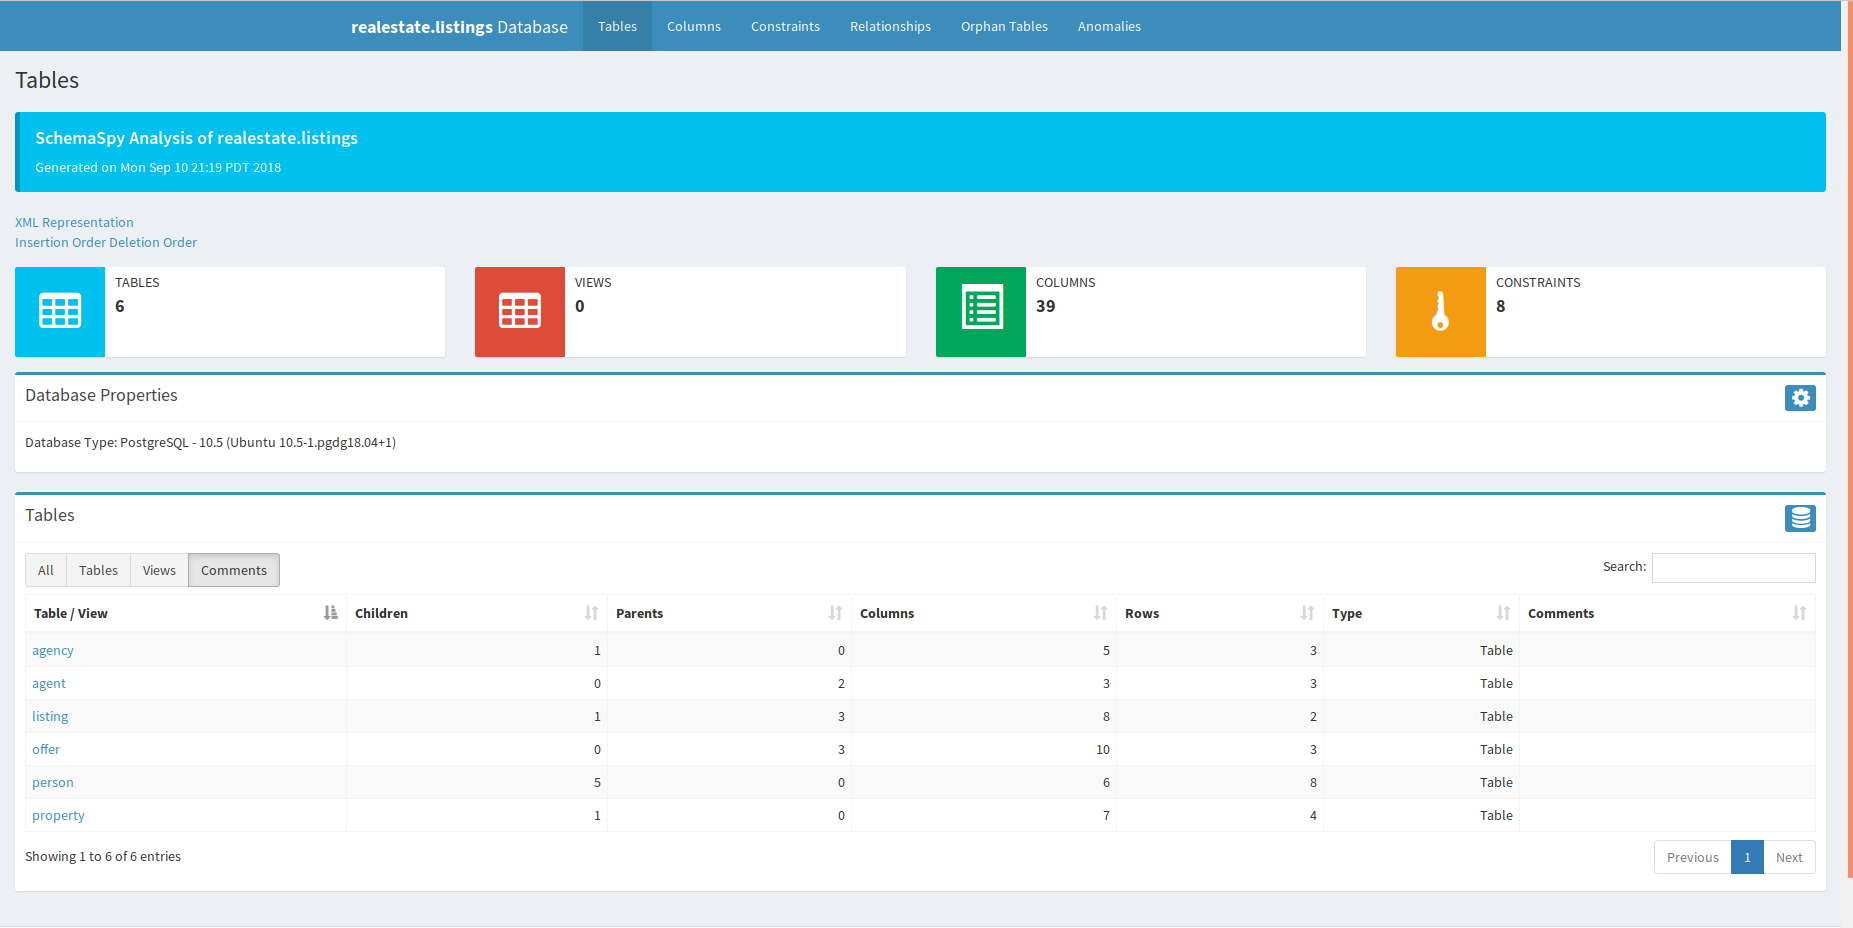This screenshot has height=928, width=1853.
Task: Open the Relationships nav tab
Action: tap(890, 26)
